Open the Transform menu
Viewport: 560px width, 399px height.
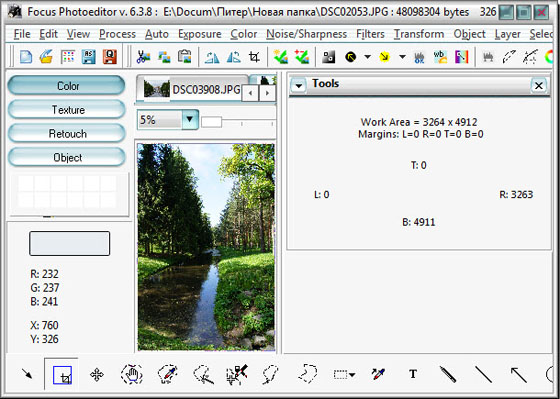(x=419, y=34)
